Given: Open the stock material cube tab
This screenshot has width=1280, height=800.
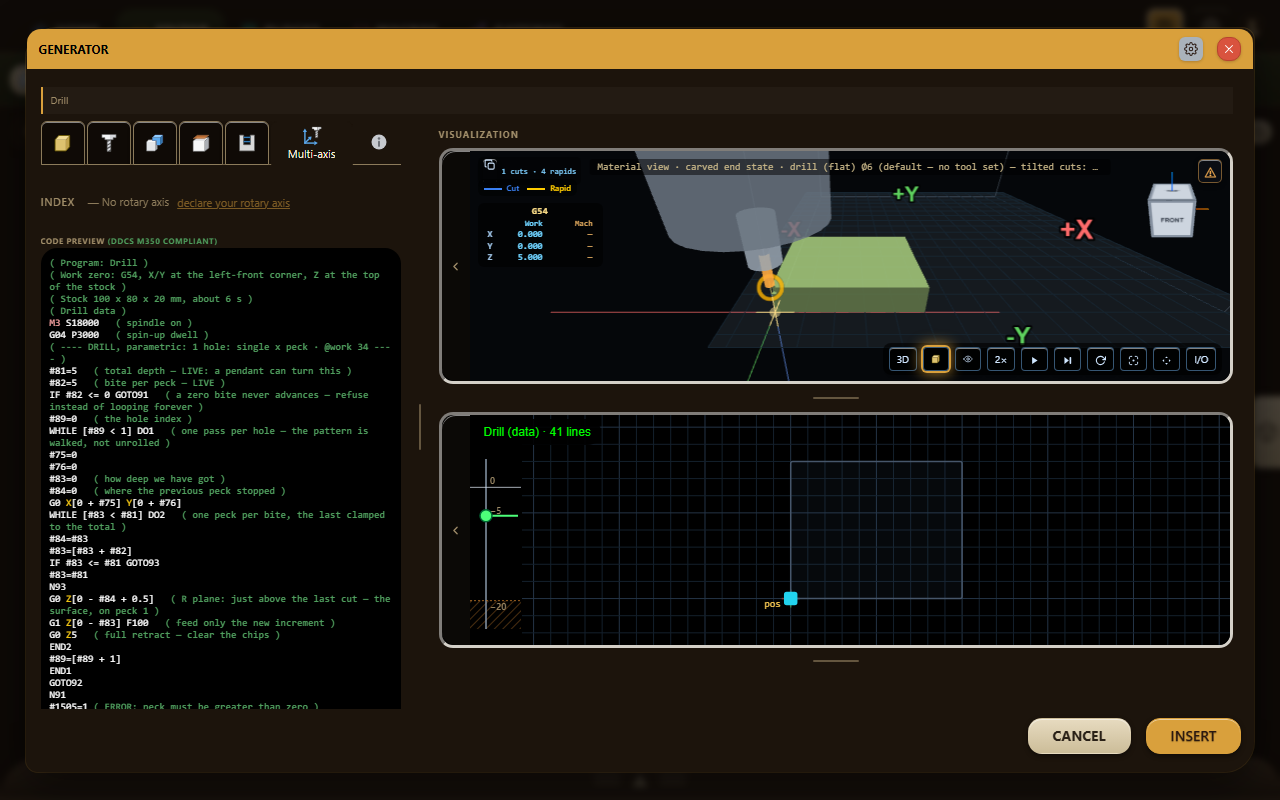Looking at the screenshot, I should (x=63, y=143).
